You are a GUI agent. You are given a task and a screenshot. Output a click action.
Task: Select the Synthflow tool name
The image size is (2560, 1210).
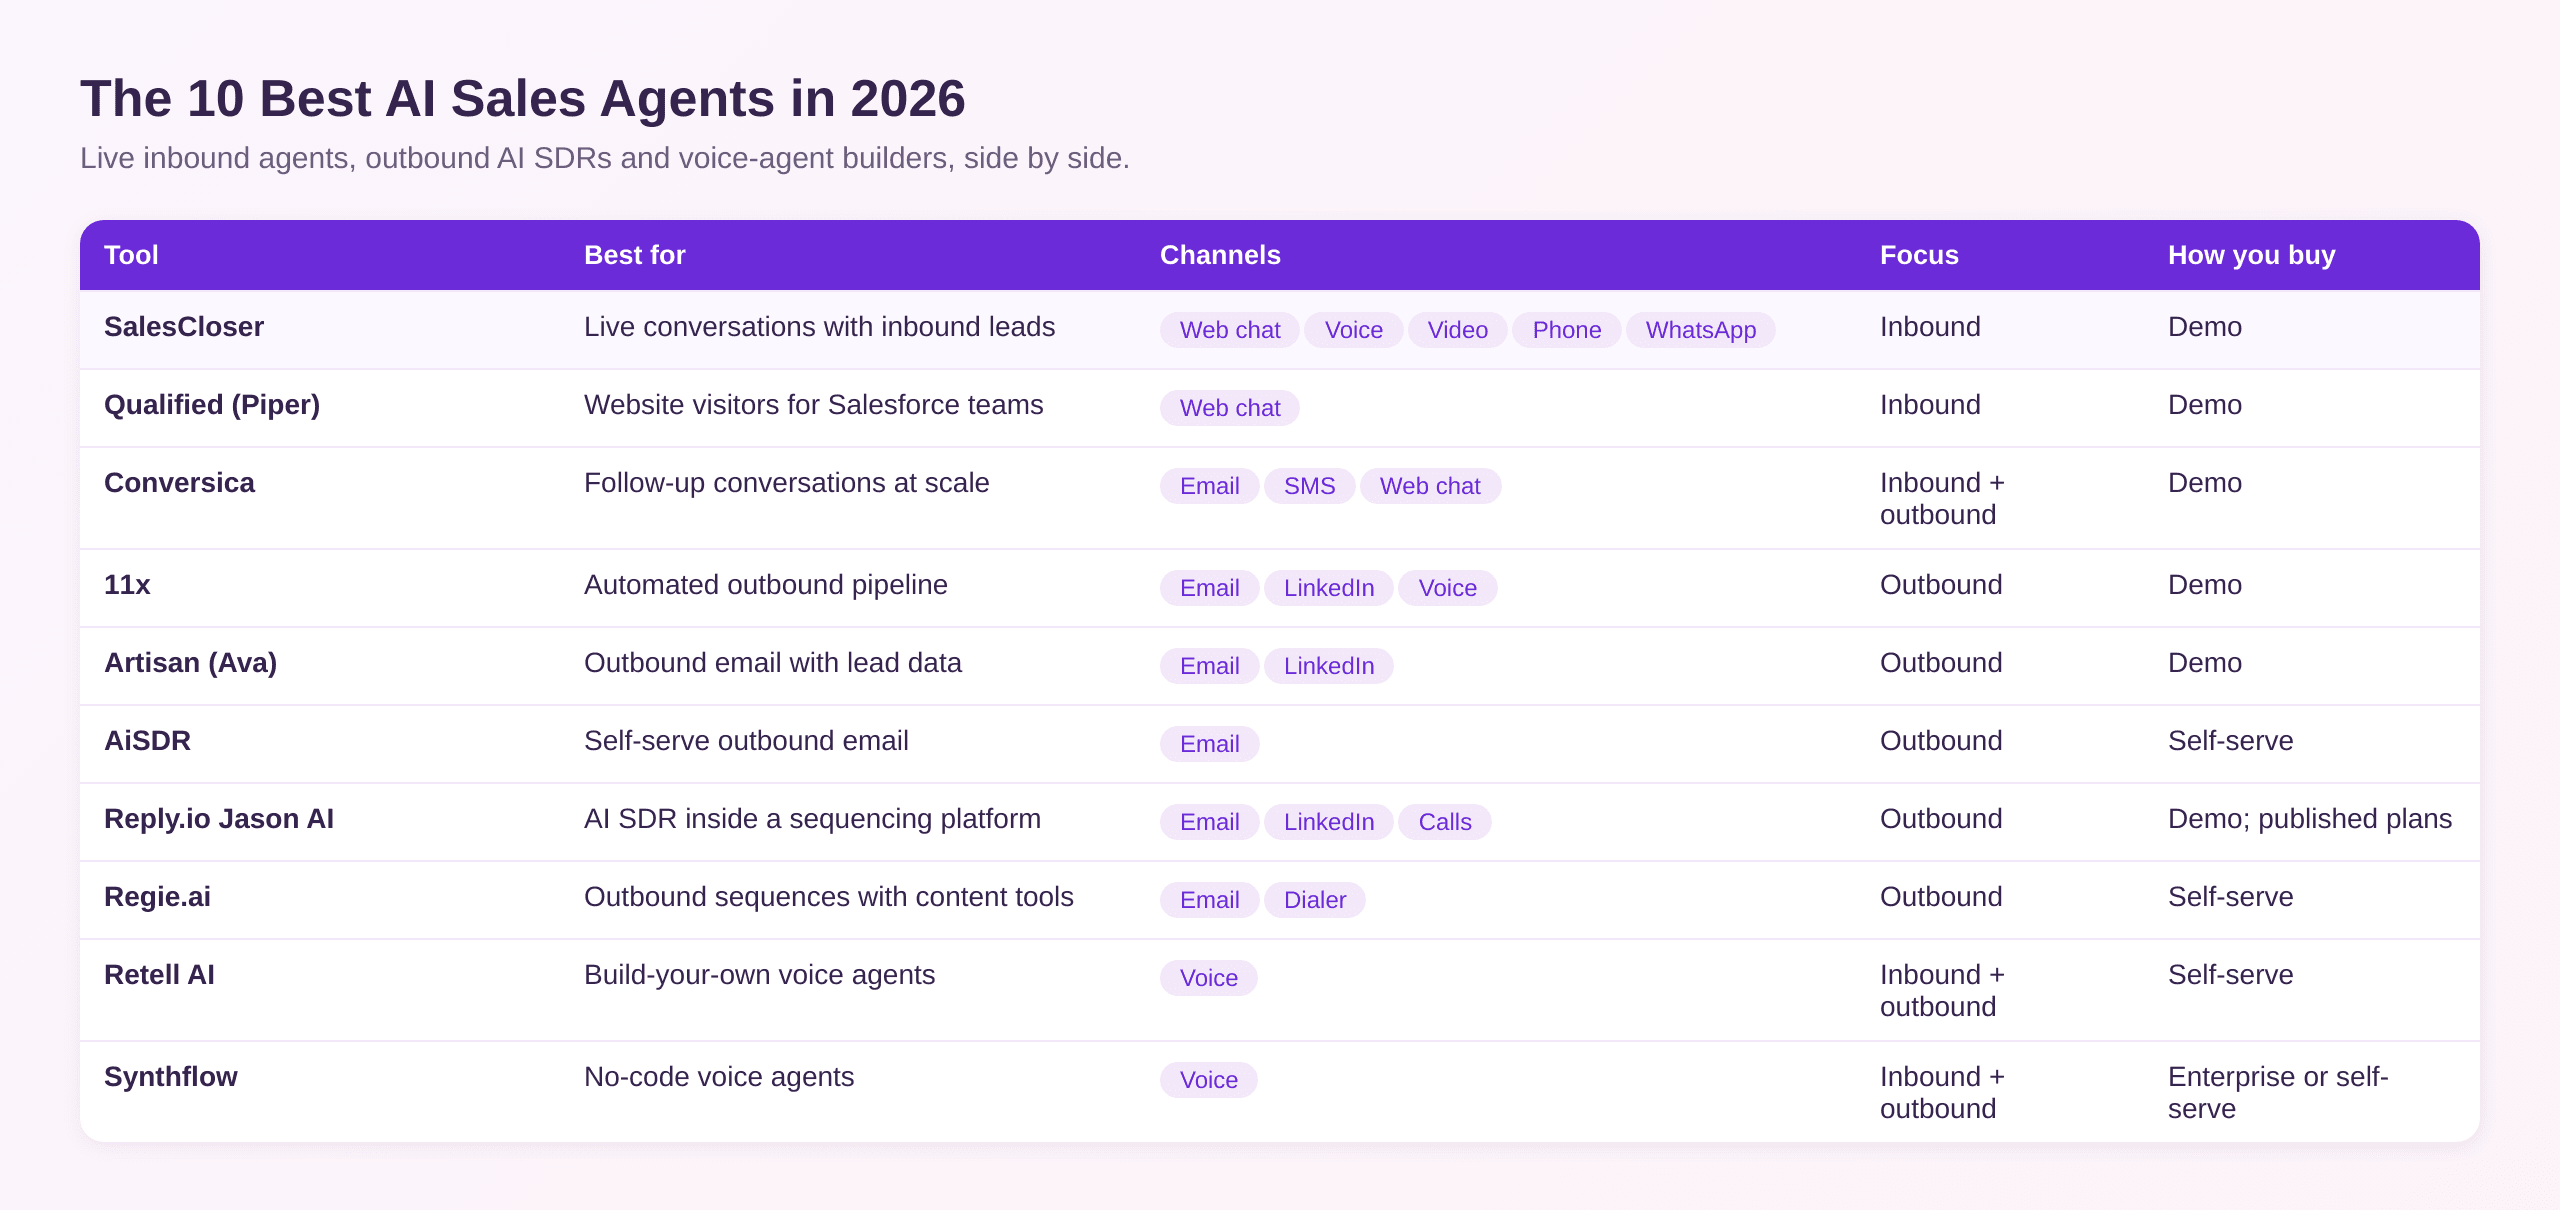coord(171,1077)
